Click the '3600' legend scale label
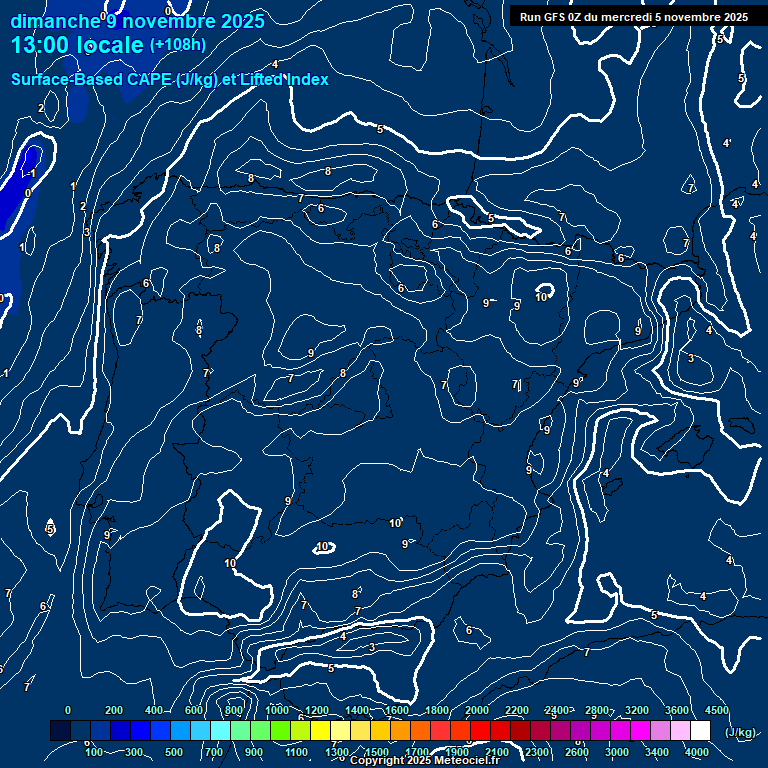Viewport: 768px width, 768px height. pyautogui.click(x=676, y=710)
